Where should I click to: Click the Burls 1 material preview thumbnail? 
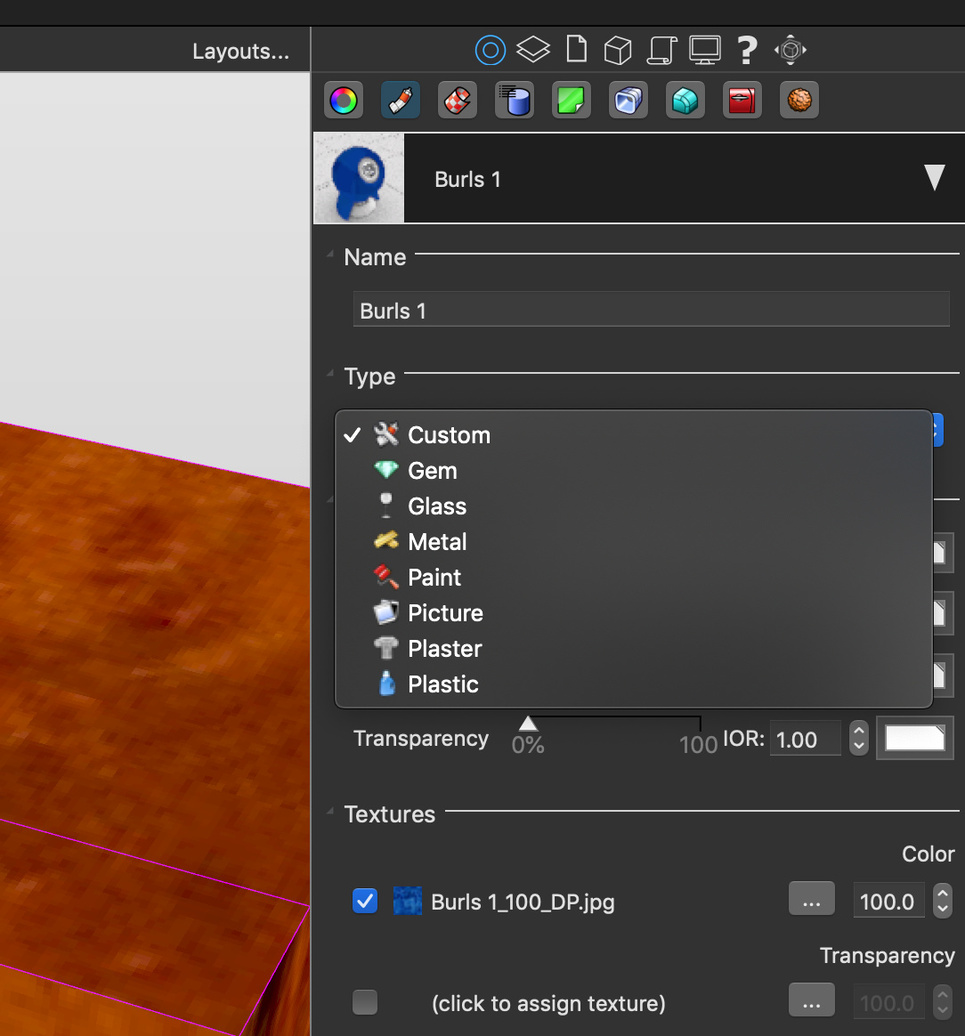359,178
